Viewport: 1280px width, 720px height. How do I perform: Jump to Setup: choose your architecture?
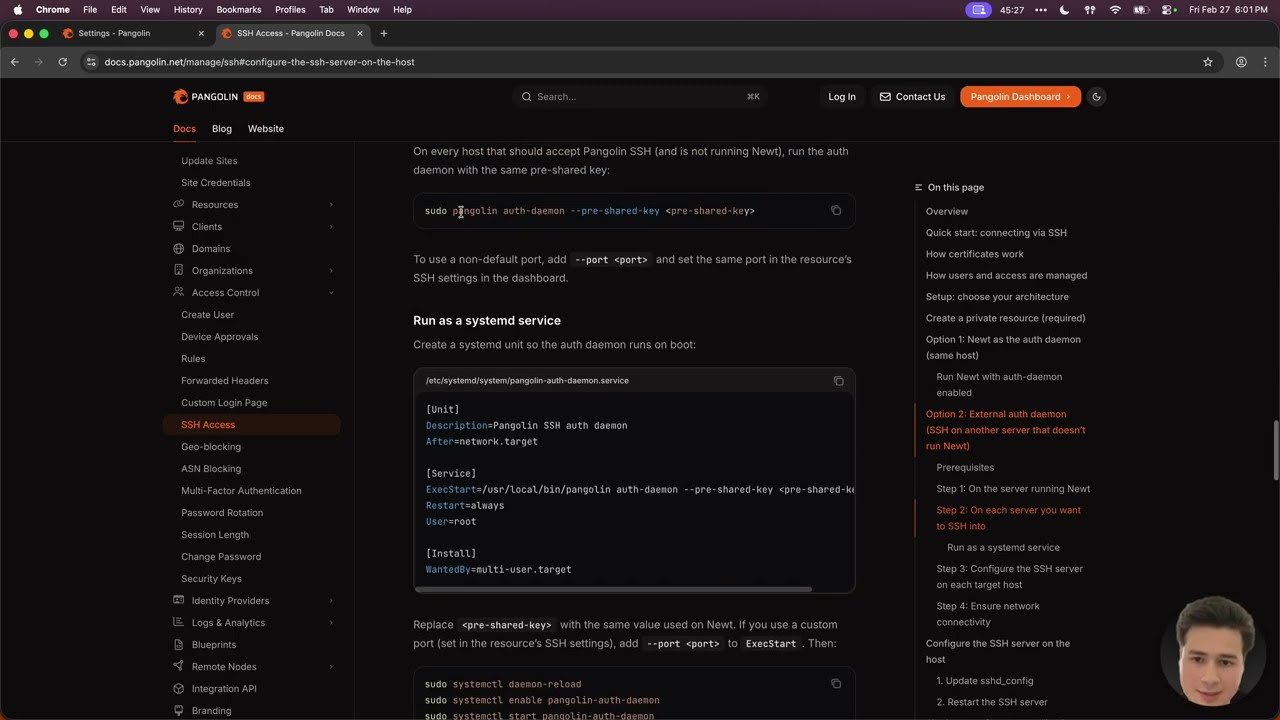click(997, 297)
